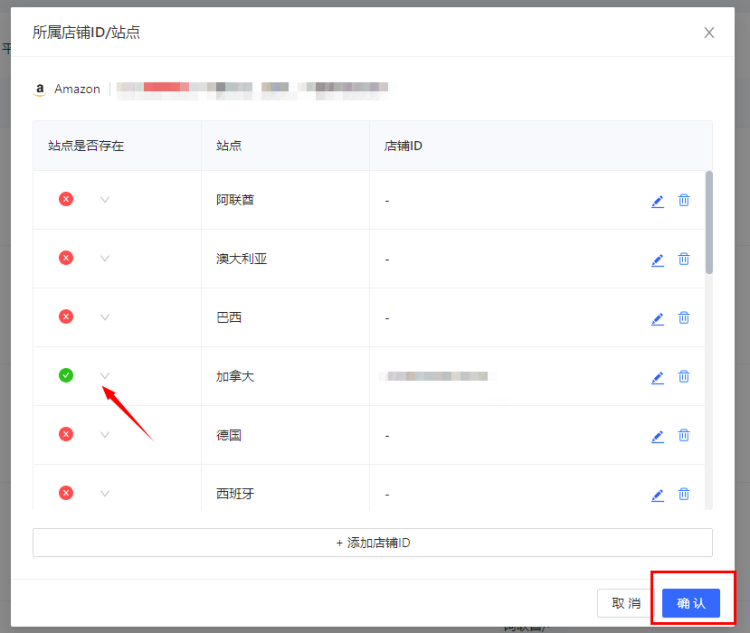Click the red status icon for 德国
Image resolution: width=750 pixels, height=633 pixels.
pos(66,434)
